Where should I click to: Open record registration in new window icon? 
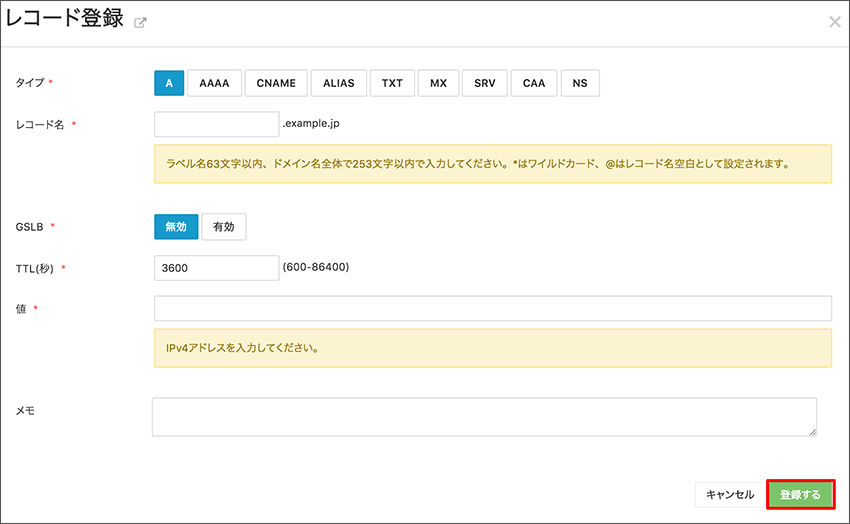pyautogui.click(x=140, y=23)
